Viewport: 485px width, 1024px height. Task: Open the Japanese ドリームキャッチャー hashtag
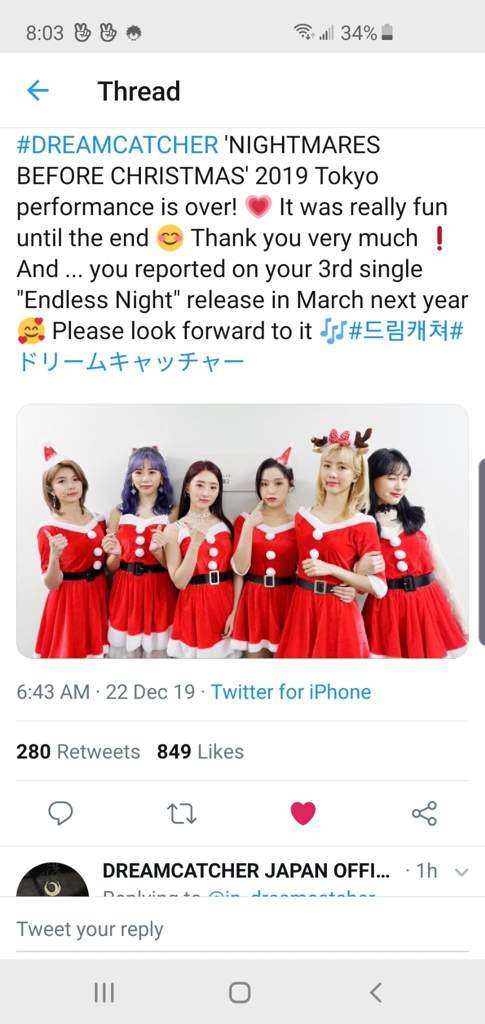(131, 362)
